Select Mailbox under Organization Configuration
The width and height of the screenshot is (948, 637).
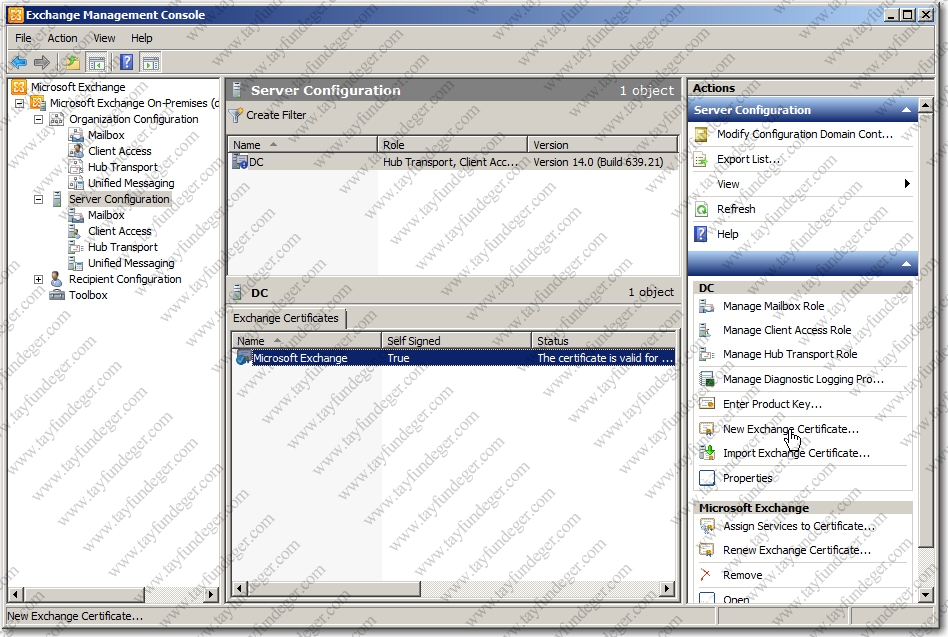(x=106, y=135)
